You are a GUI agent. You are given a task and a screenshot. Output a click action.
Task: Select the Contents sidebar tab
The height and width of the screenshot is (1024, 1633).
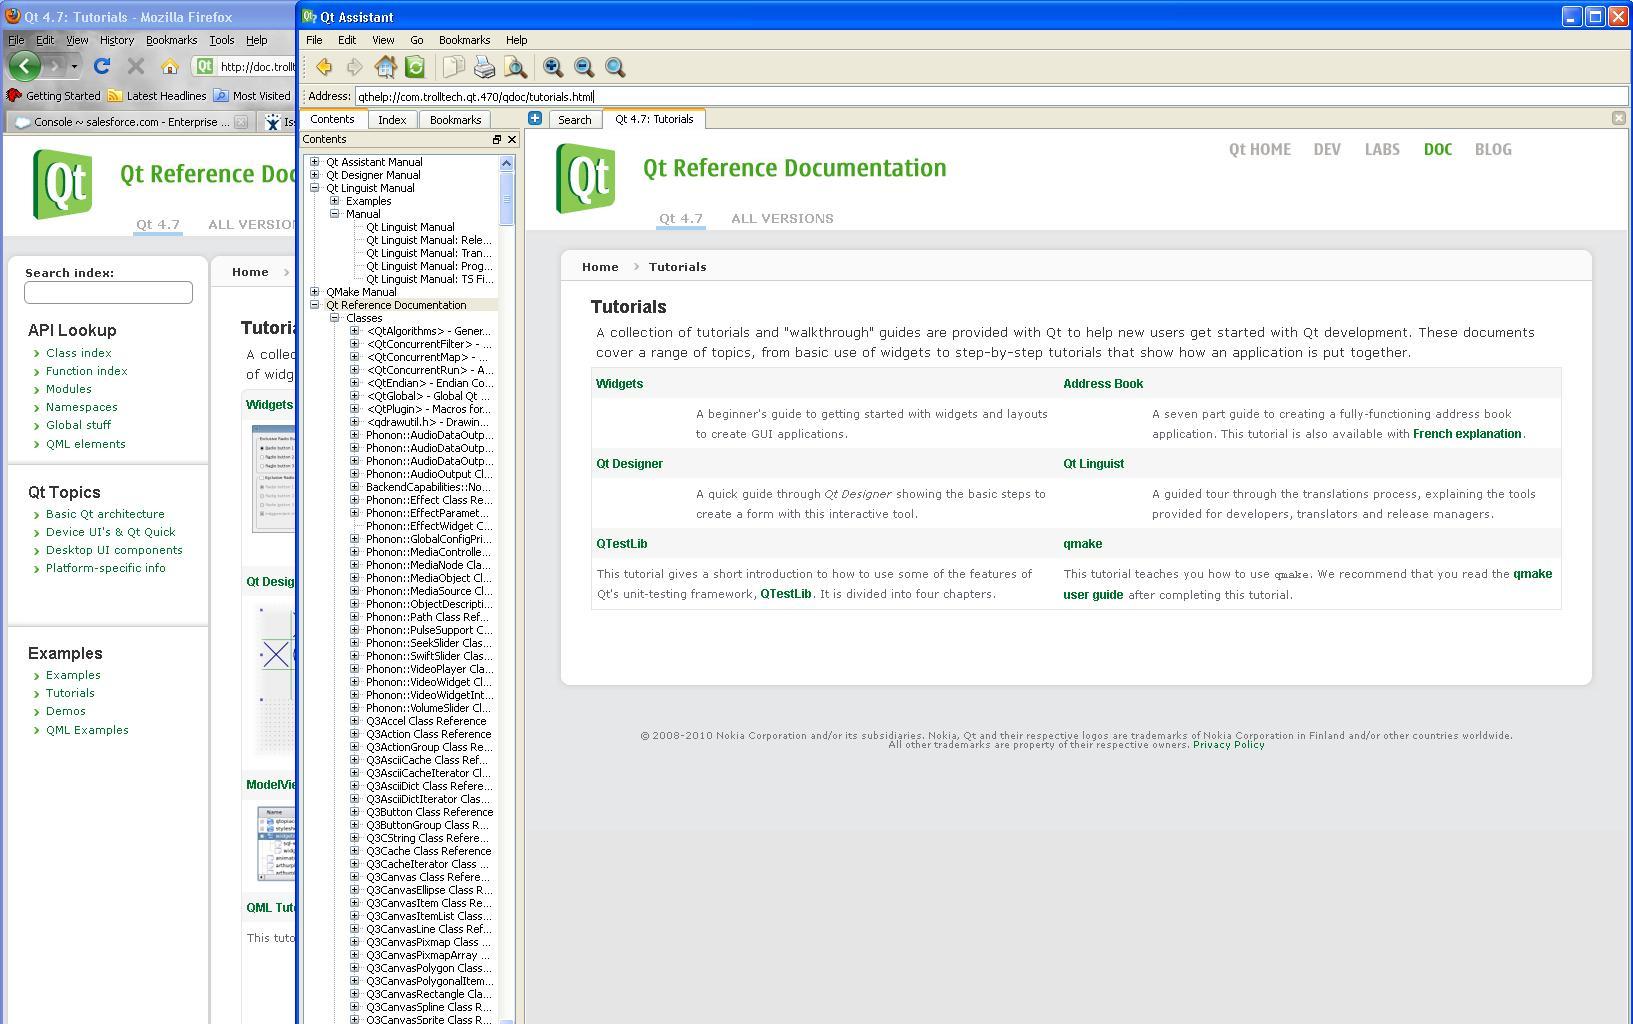pos(332,119)
